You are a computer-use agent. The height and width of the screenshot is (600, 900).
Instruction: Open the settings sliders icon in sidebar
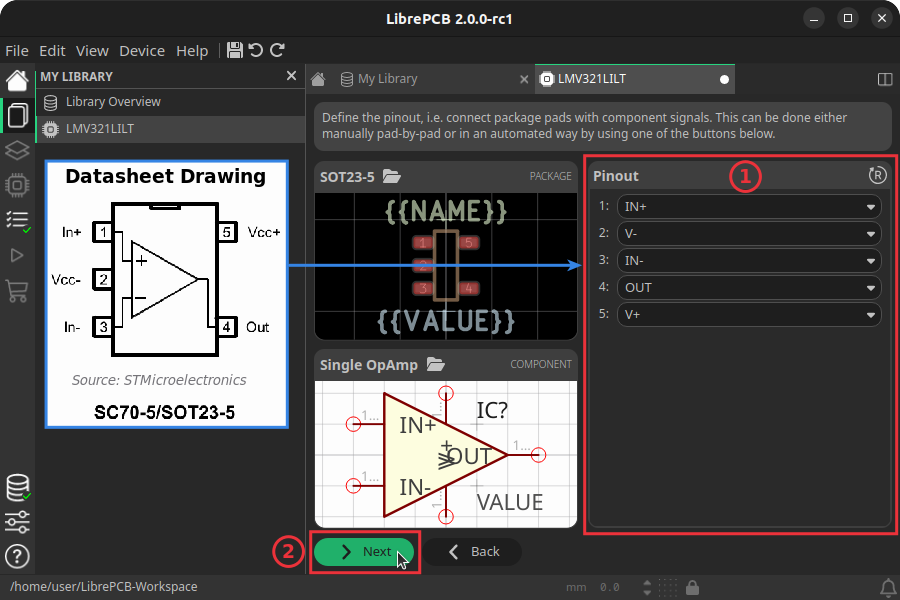click(16, 522)
